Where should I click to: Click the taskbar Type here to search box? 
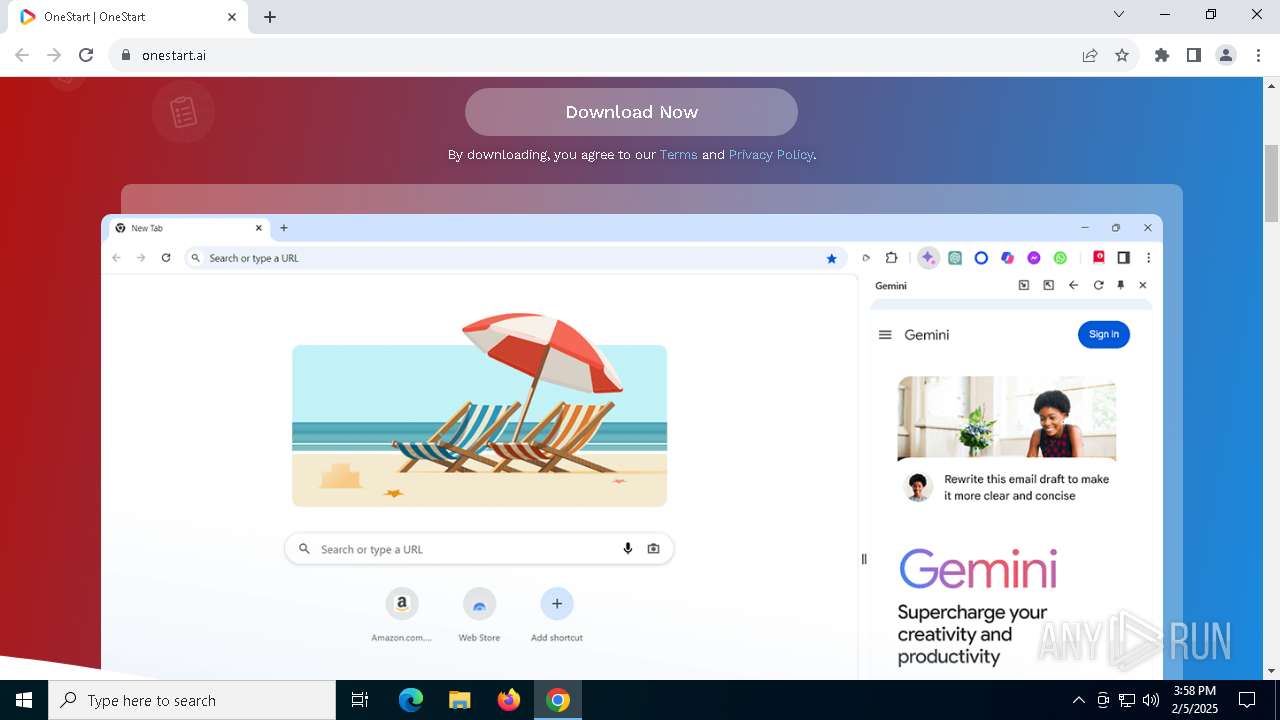192,700
